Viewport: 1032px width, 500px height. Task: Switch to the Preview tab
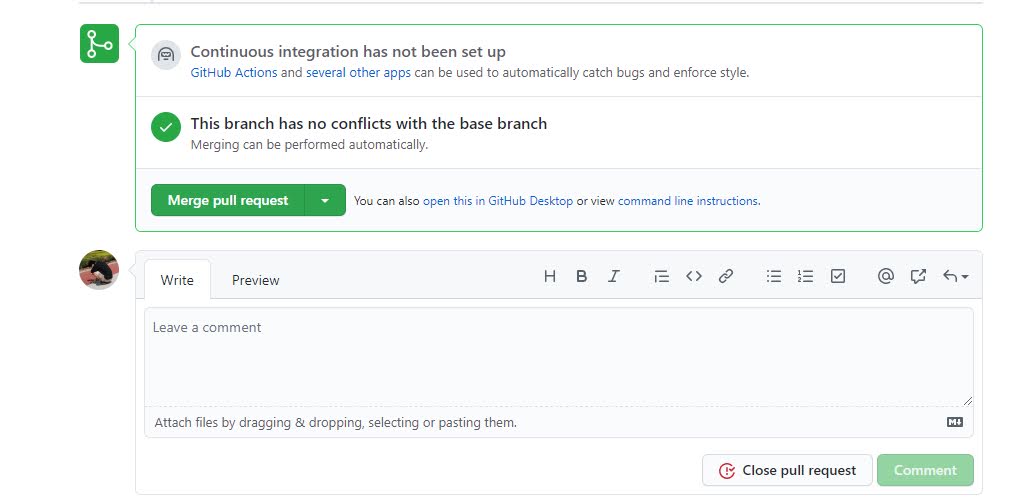pos(256,280)
